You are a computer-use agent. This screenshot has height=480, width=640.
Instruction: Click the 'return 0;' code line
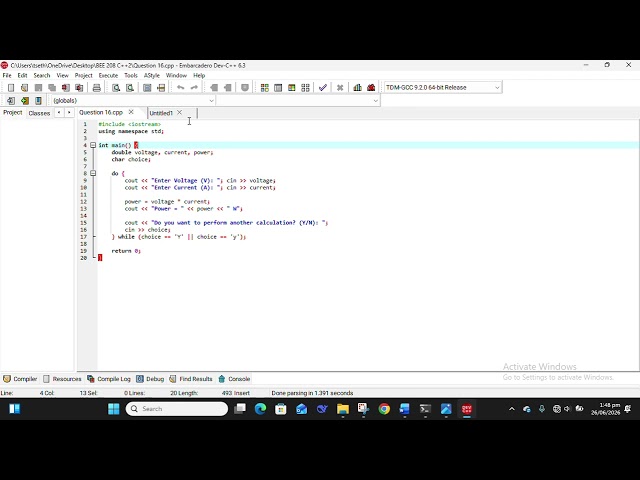[x=126, y=251]
